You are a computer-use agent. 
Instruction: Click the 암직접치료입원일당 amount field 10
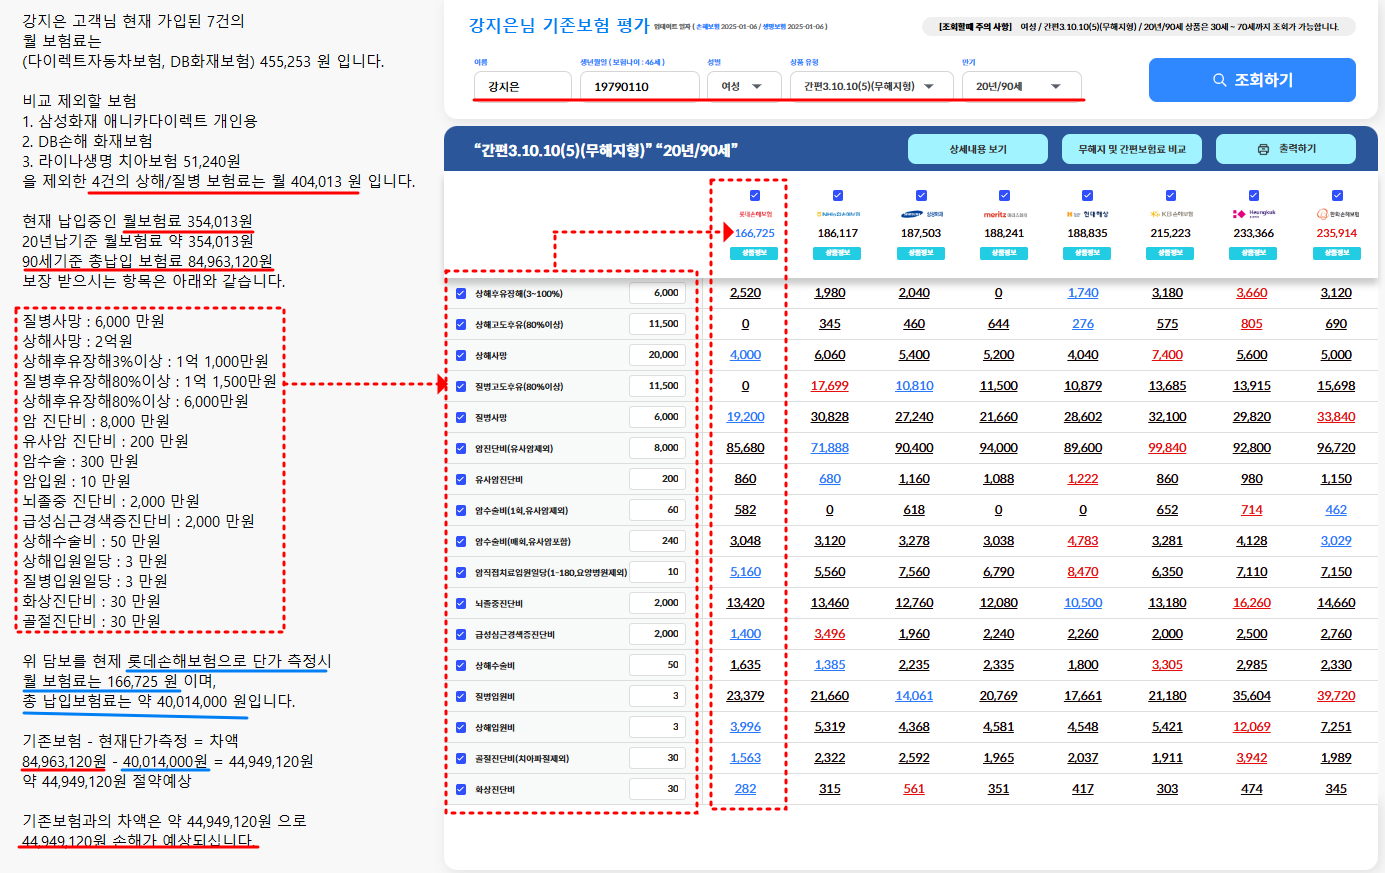[x=657, y=572]
